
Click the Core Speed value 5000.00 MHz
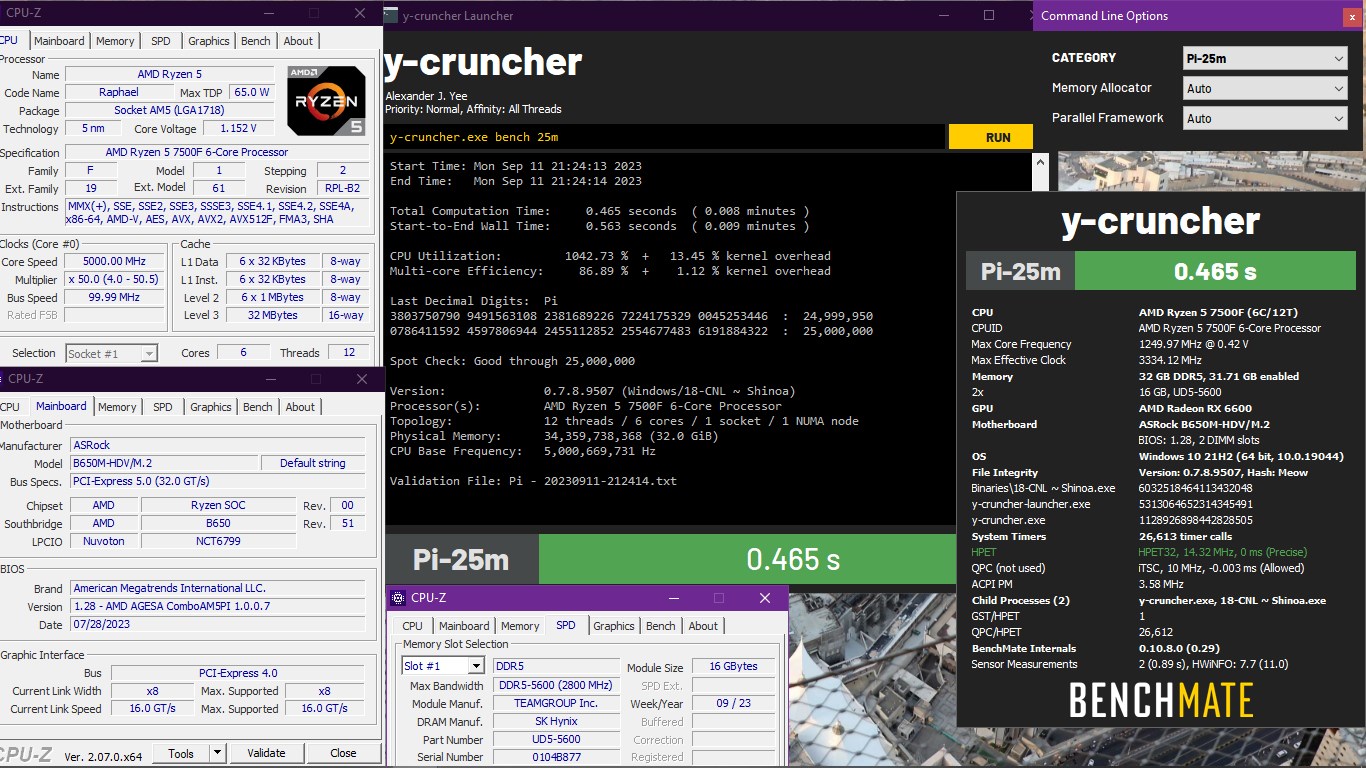pyautogui.click(x=115, y=261)
